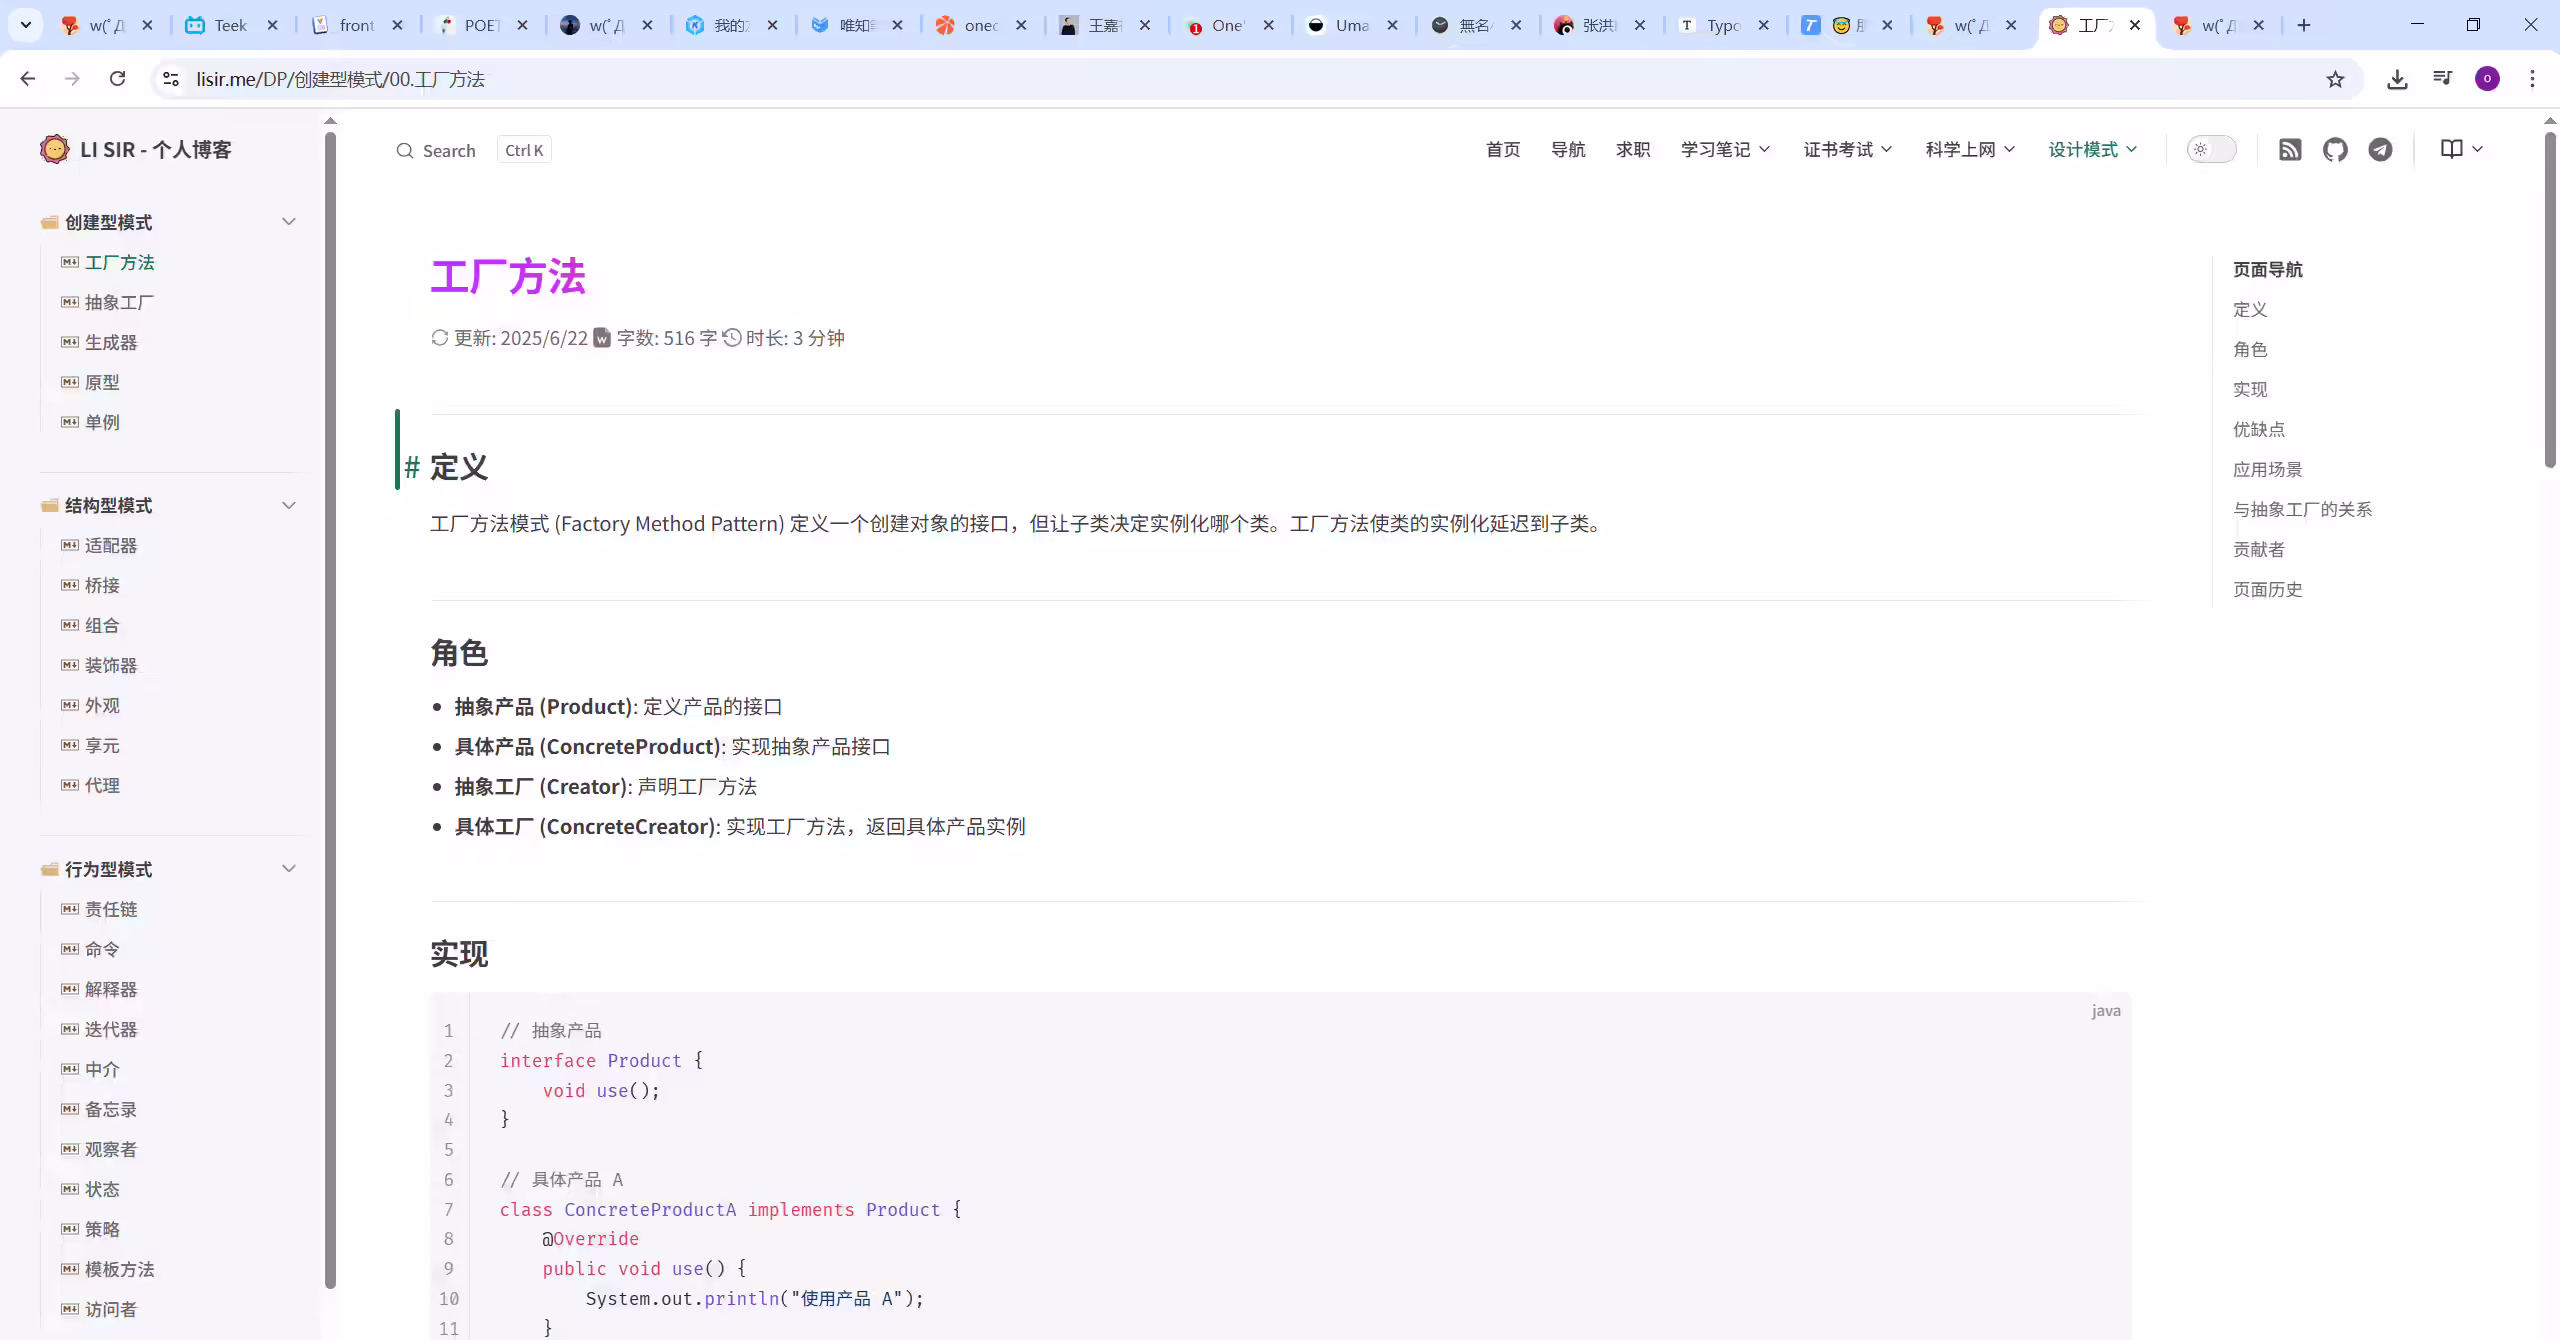Viewport: 2560px width, 1340px height.
Task: Open the tab search dropdown arrow
Action: 26,25
